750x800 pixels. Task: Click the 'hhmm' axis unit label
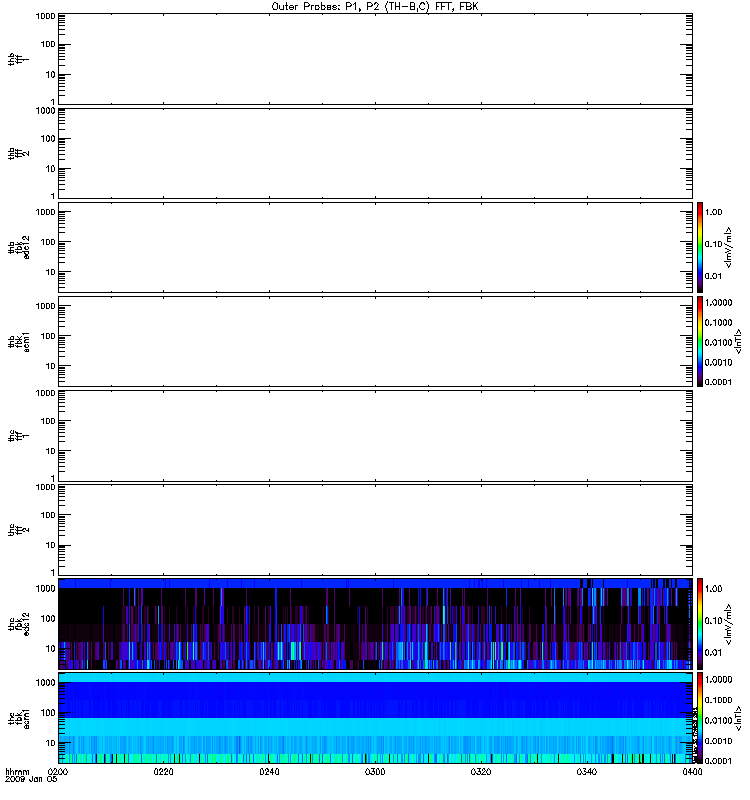tap(17, 772)
